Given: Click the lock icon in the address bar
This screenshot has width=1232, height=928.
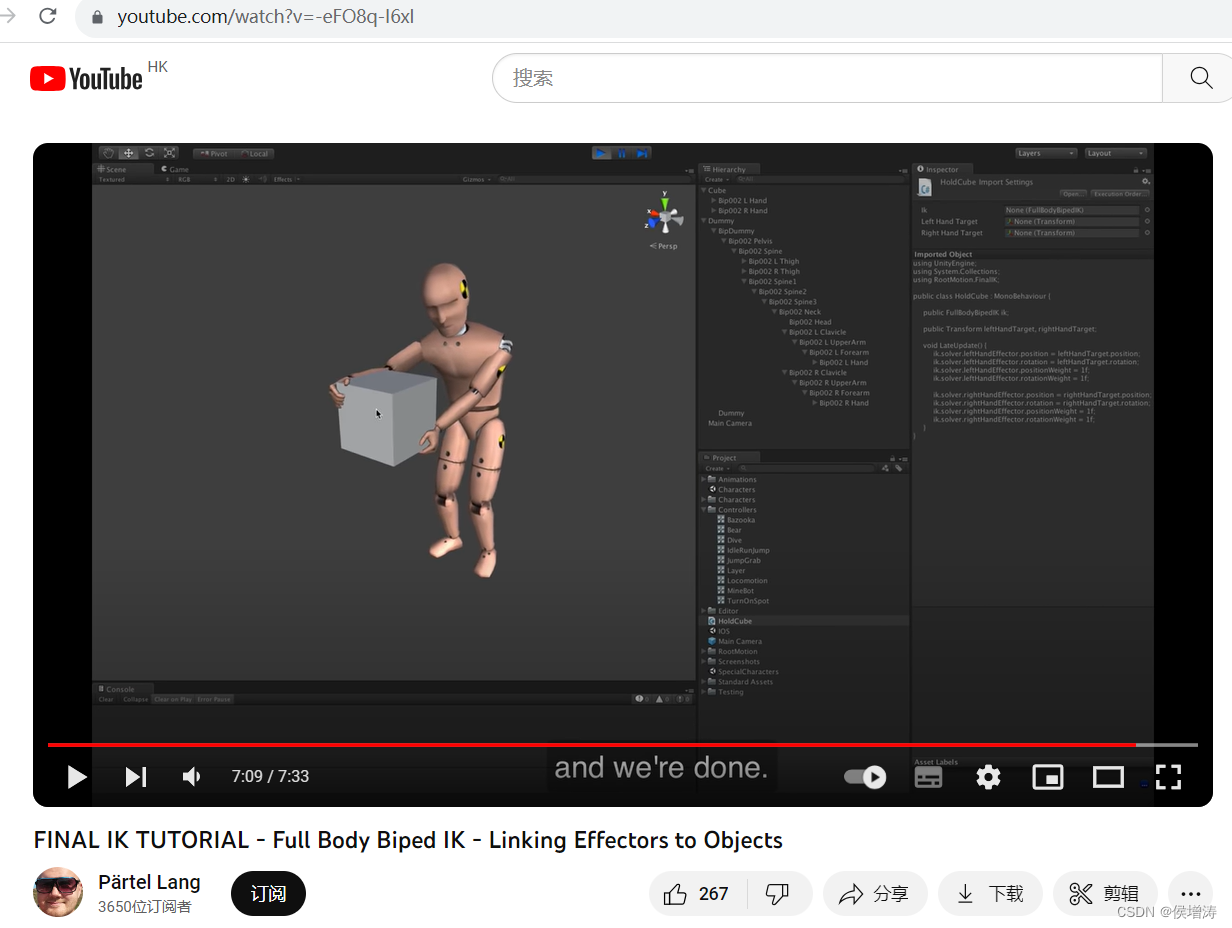Looking at the screenshot, I should pos(97,17).
